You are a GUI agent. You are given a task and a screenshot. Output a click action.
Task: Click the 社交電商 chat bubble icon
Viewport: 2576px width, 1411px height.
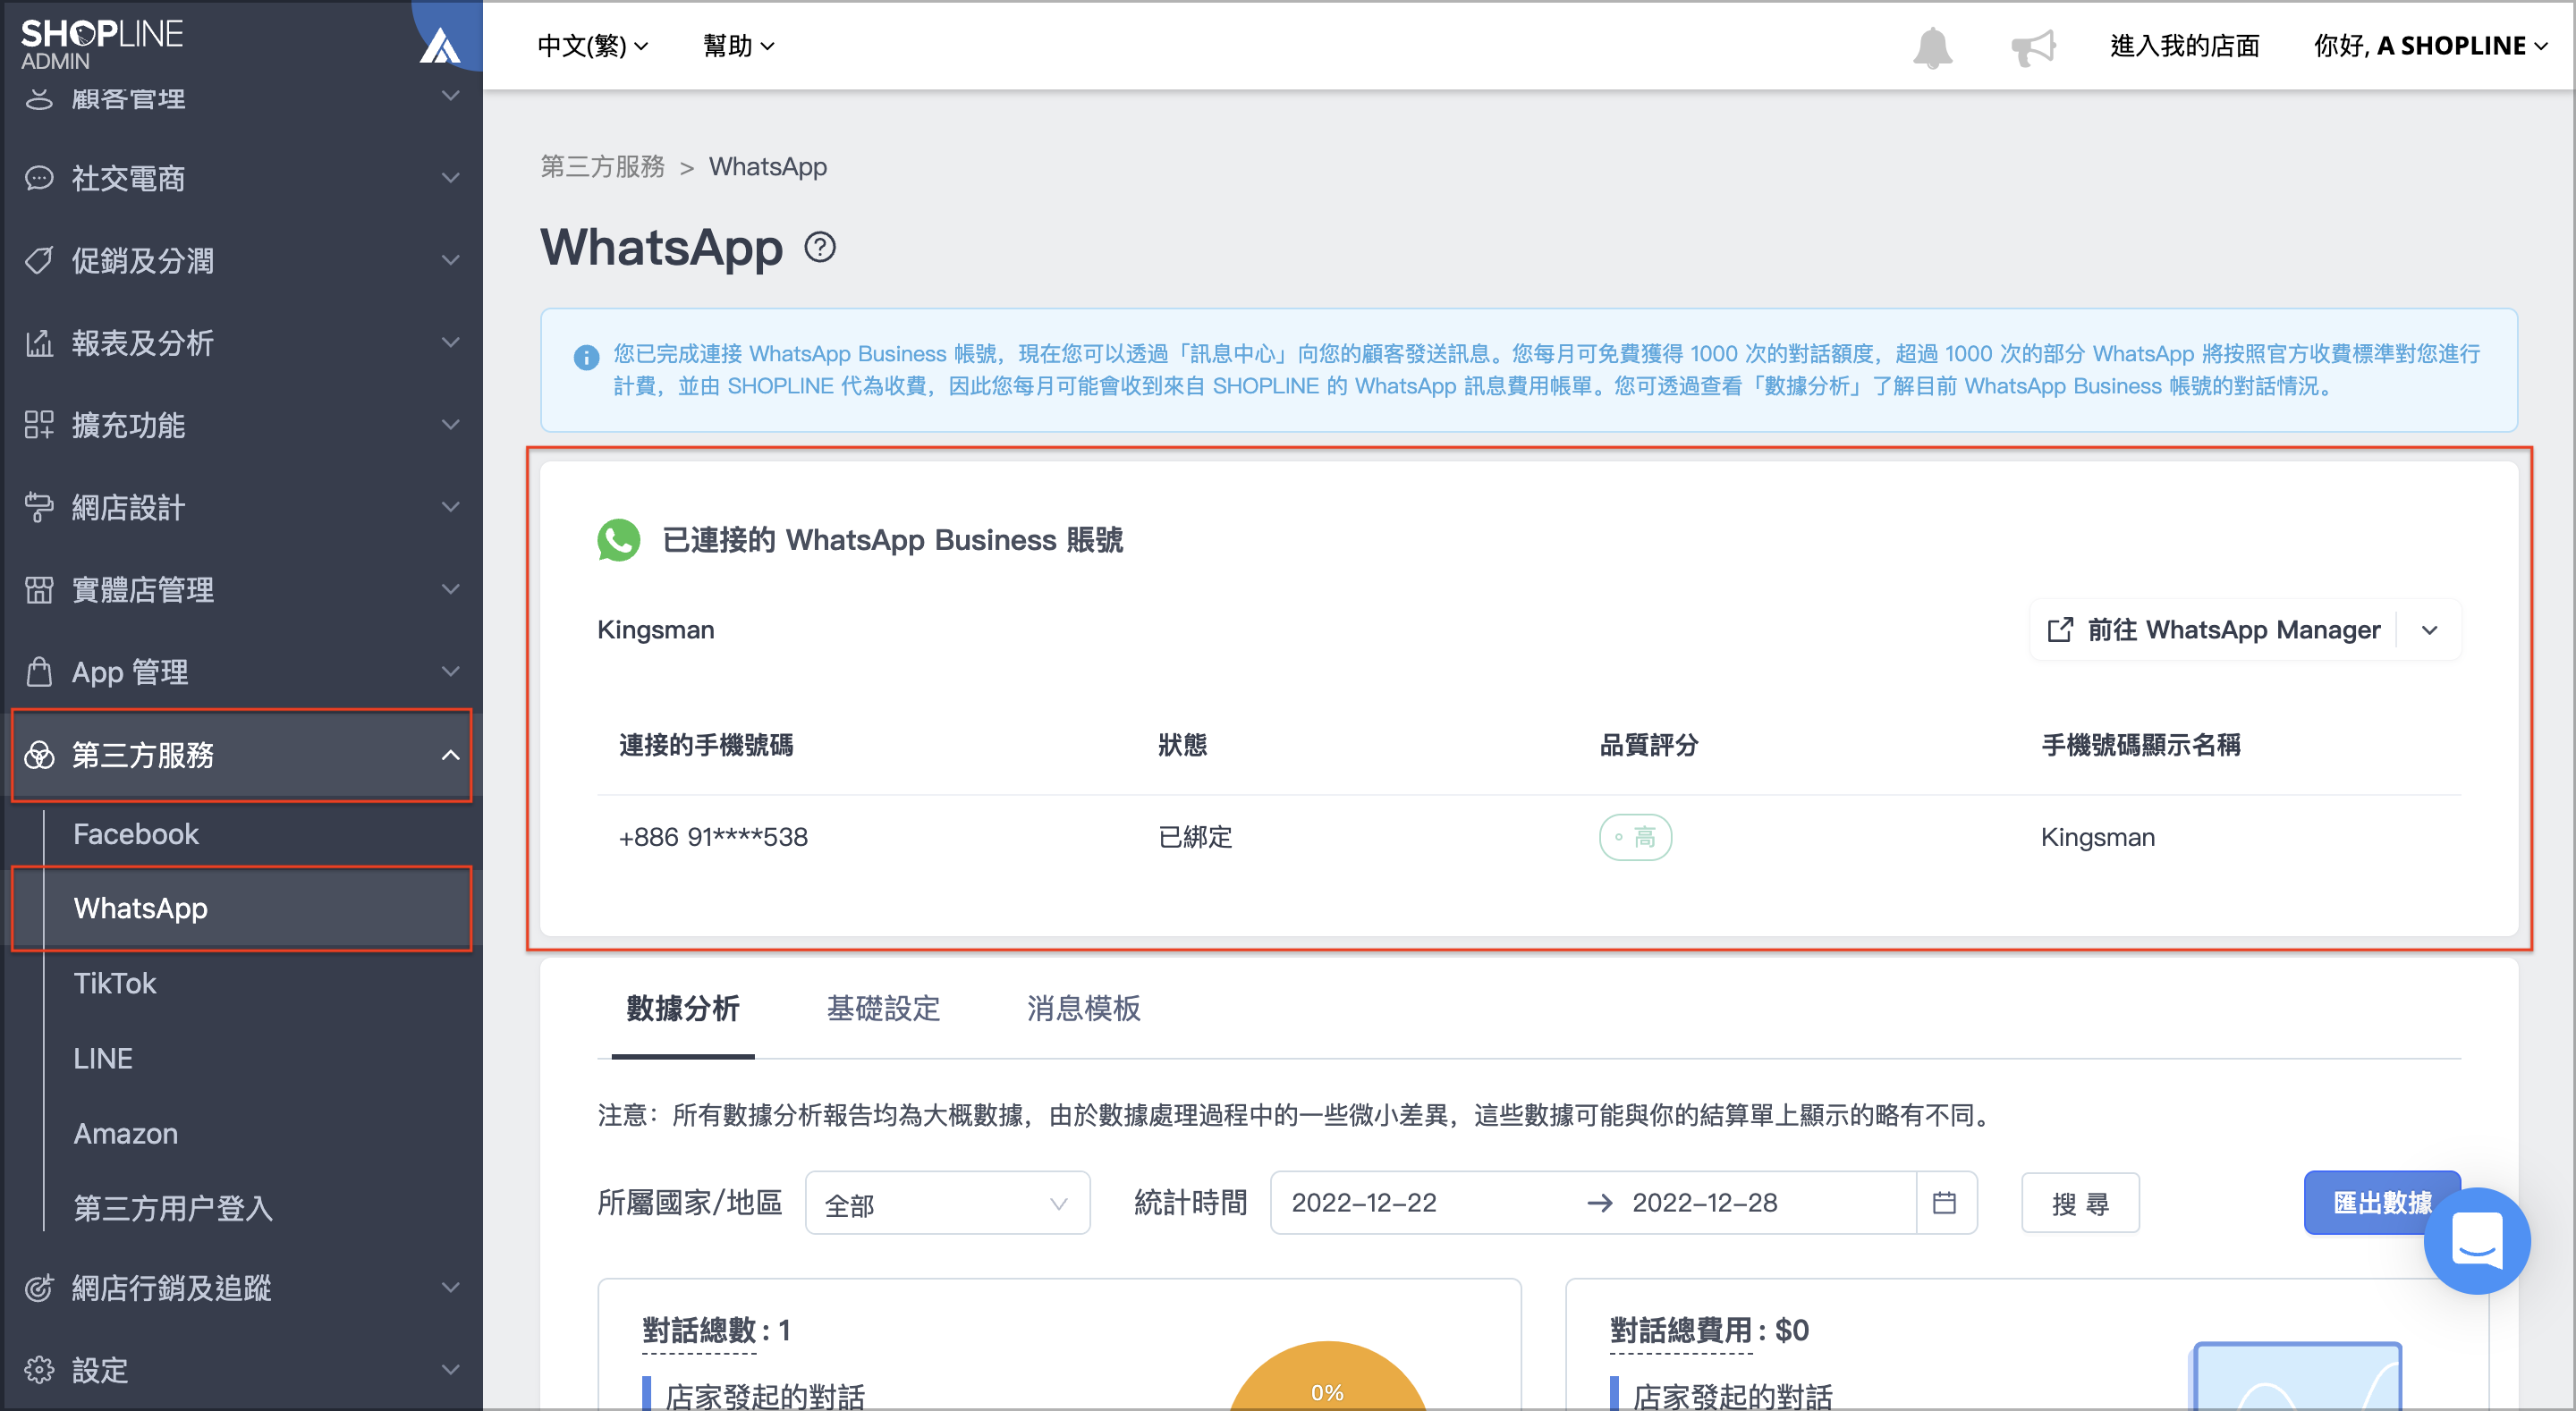[x=39, y=178]
